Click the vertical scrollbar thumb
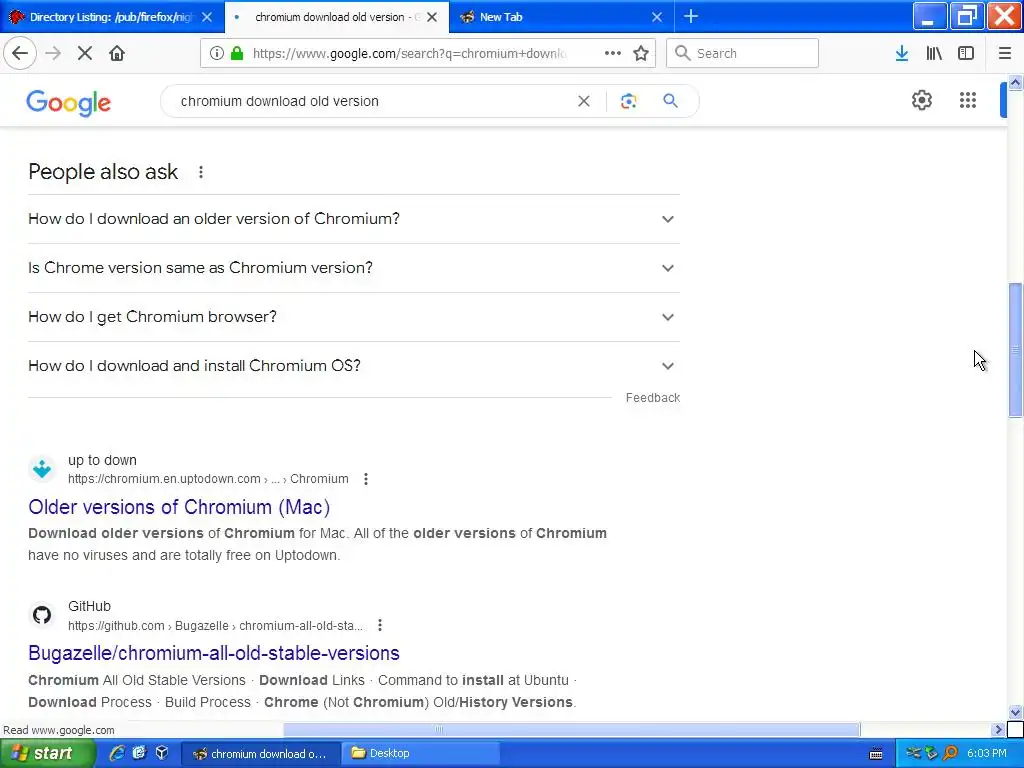The image size is (1024, 768). tap(1015, 349)
